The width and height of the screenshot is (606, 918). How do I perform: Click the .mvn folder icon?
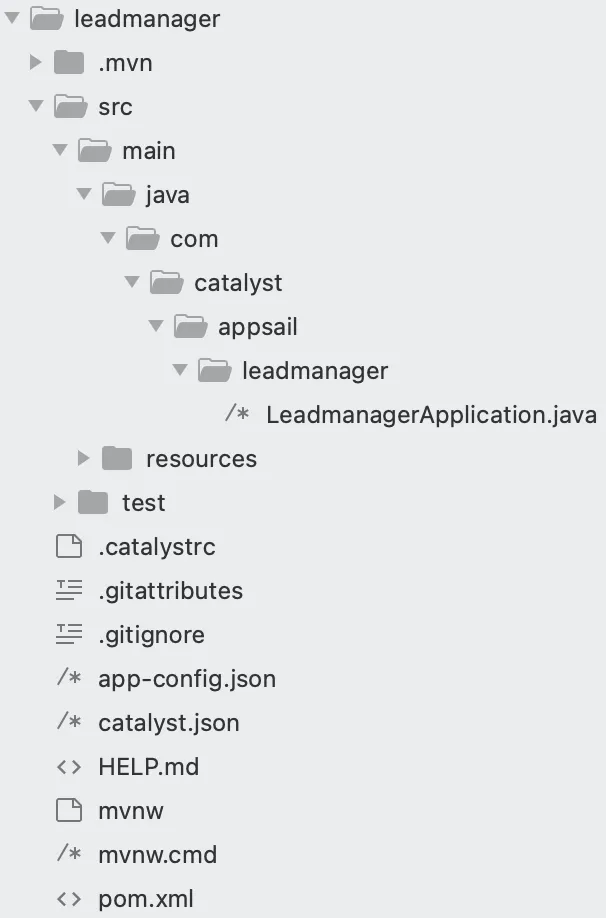(69, 63)
